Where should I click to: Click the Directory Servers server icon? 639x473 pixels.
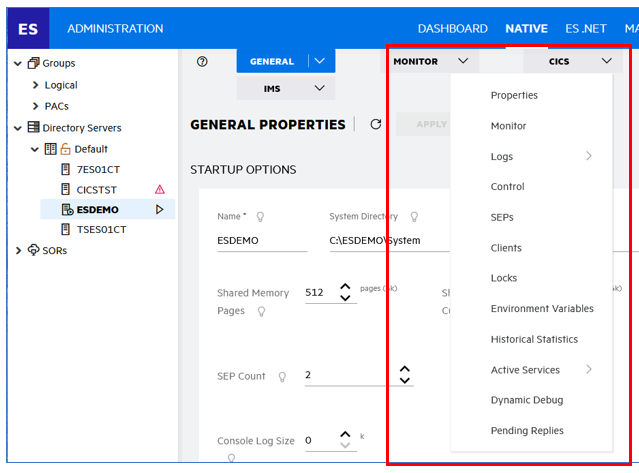(33, 127)
